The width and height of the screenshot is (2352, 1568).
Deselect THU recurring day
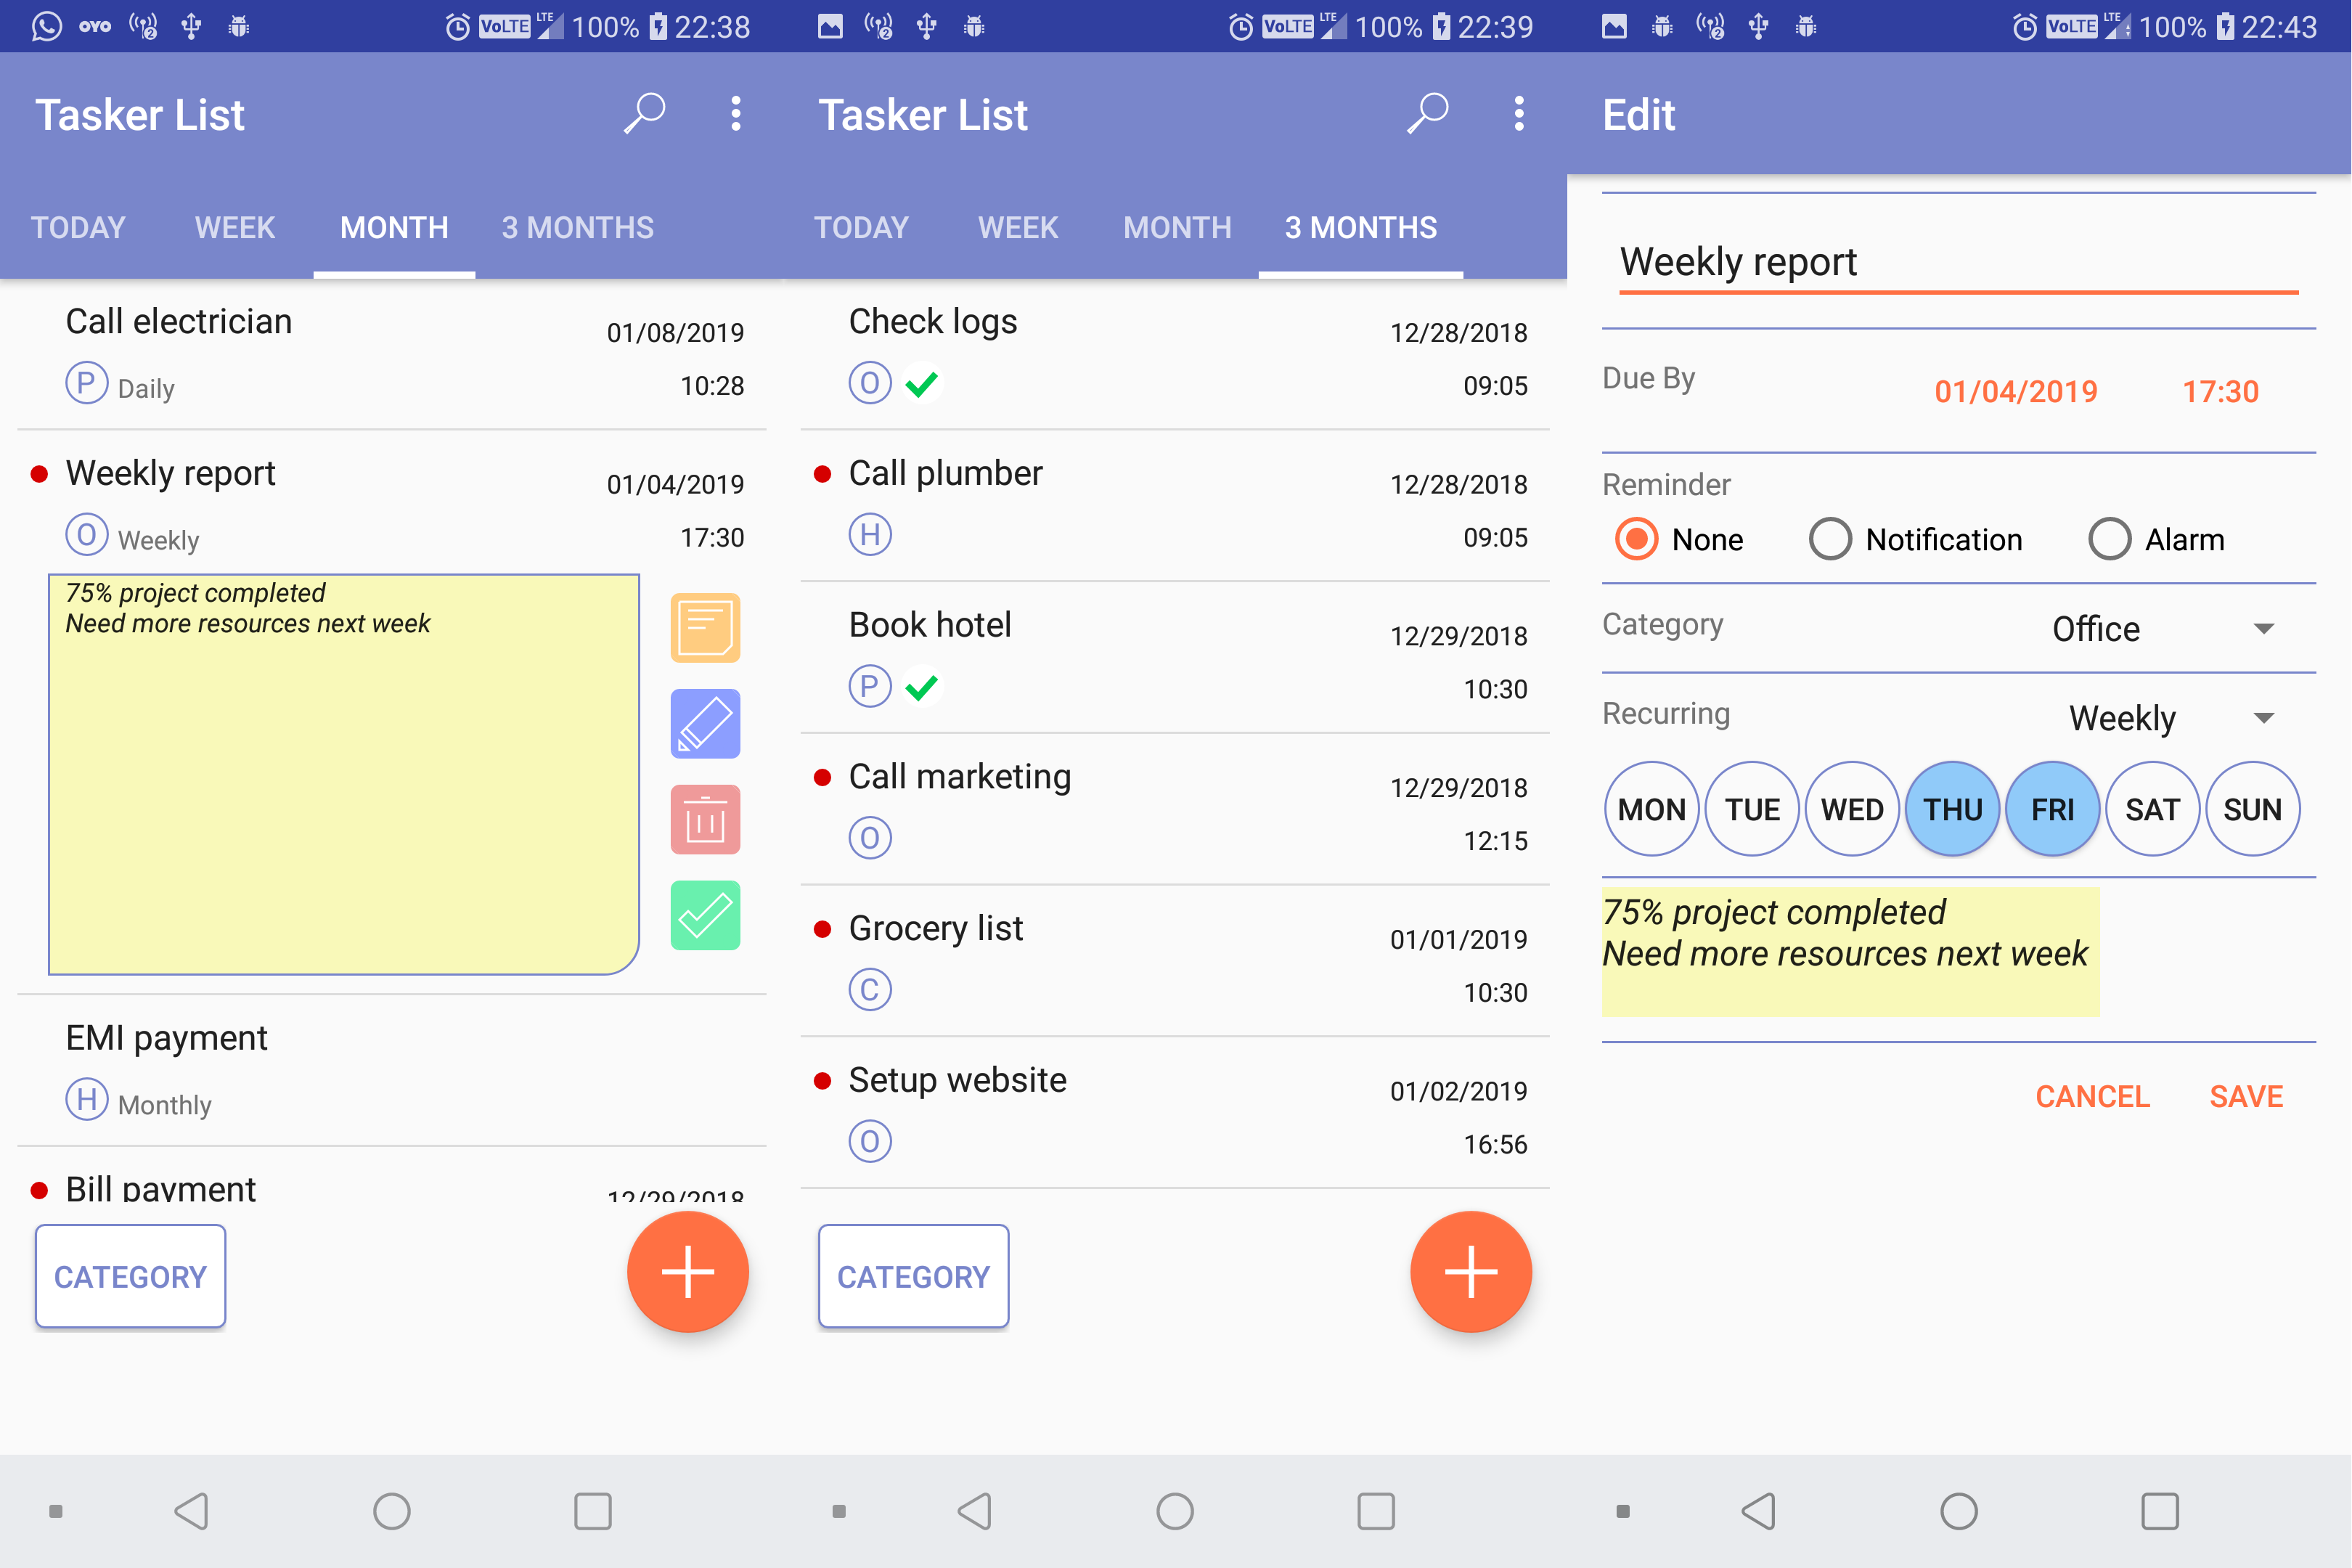[x=1953, y=809]
